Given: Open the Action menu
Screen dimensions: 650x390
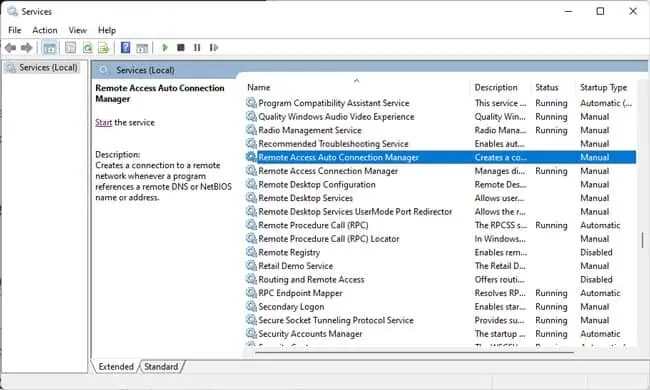Looking at the screenshot, I should tap(45, 30).
